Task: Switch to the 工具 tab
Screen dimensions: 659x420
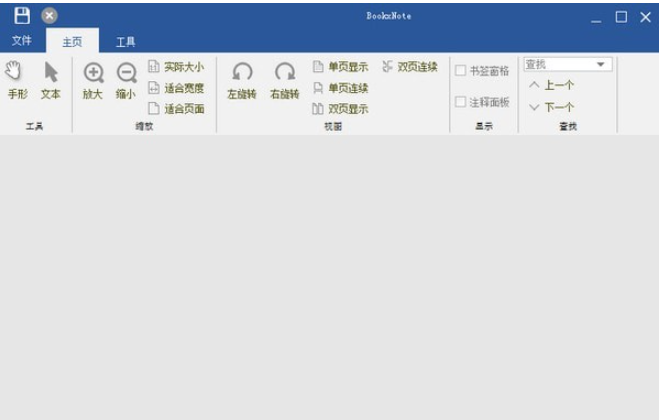Action: tap(125, 42)
